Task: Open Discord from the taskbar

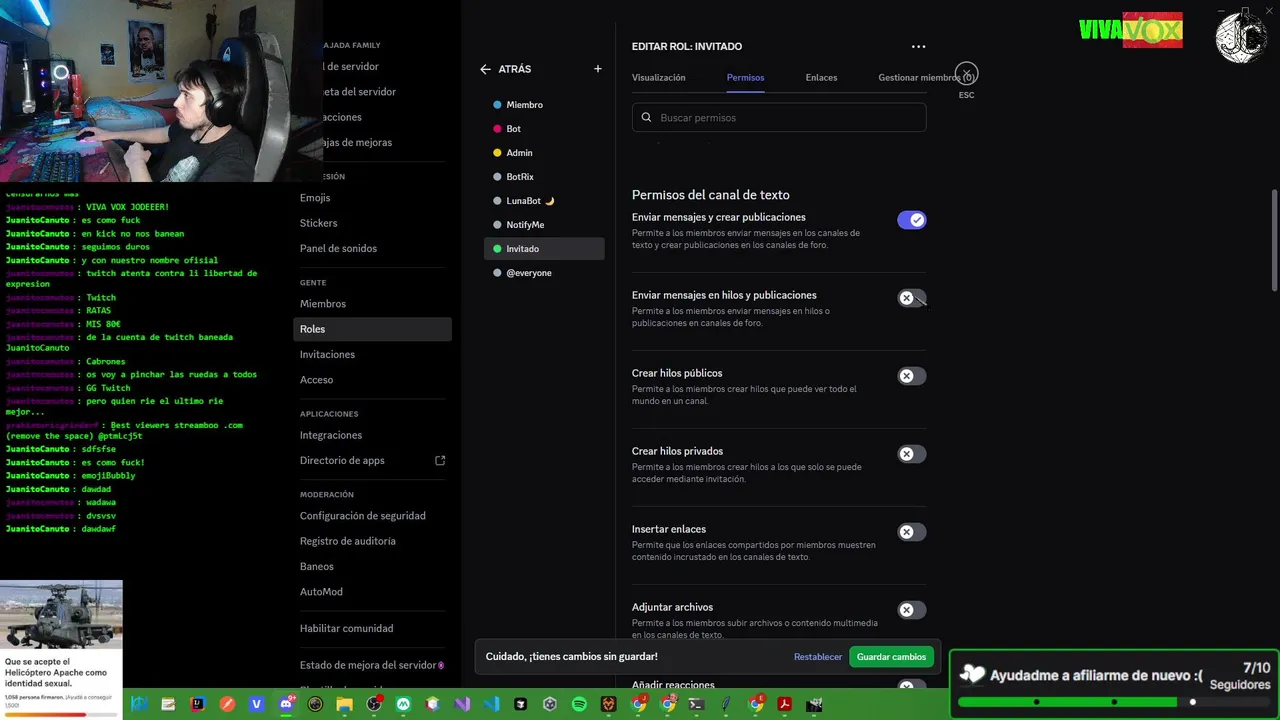Action: point(286,704)
